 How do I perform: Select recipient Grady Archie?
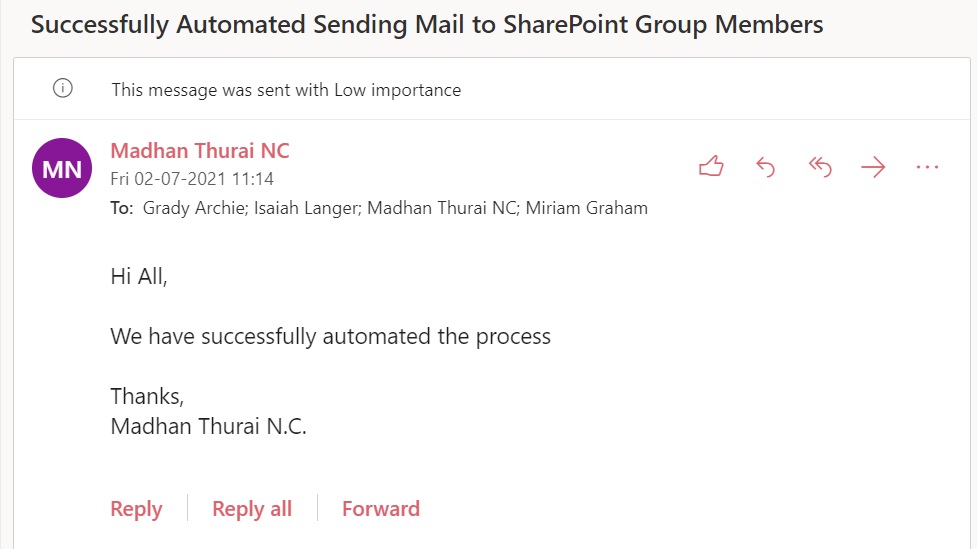[x=186, y=208]
